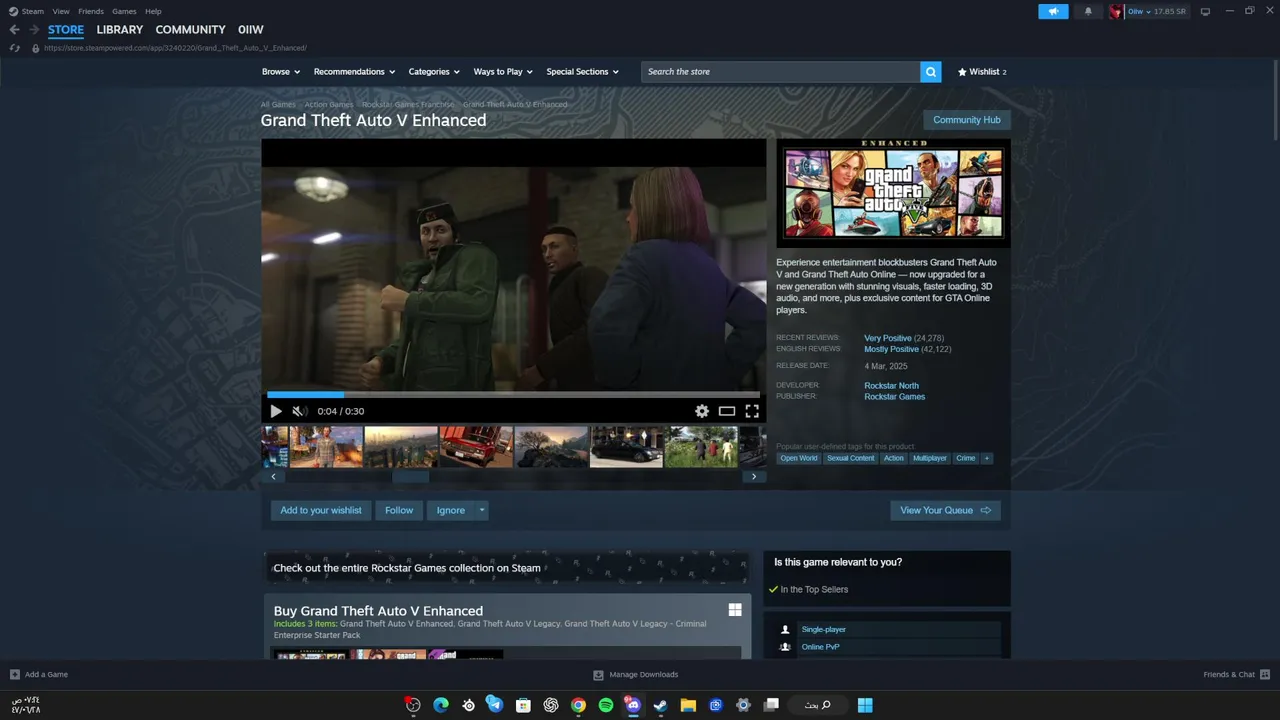This screenshot has width=1280, height=720.
Task: Reload the store page
Action: click(x=14, y=48)
